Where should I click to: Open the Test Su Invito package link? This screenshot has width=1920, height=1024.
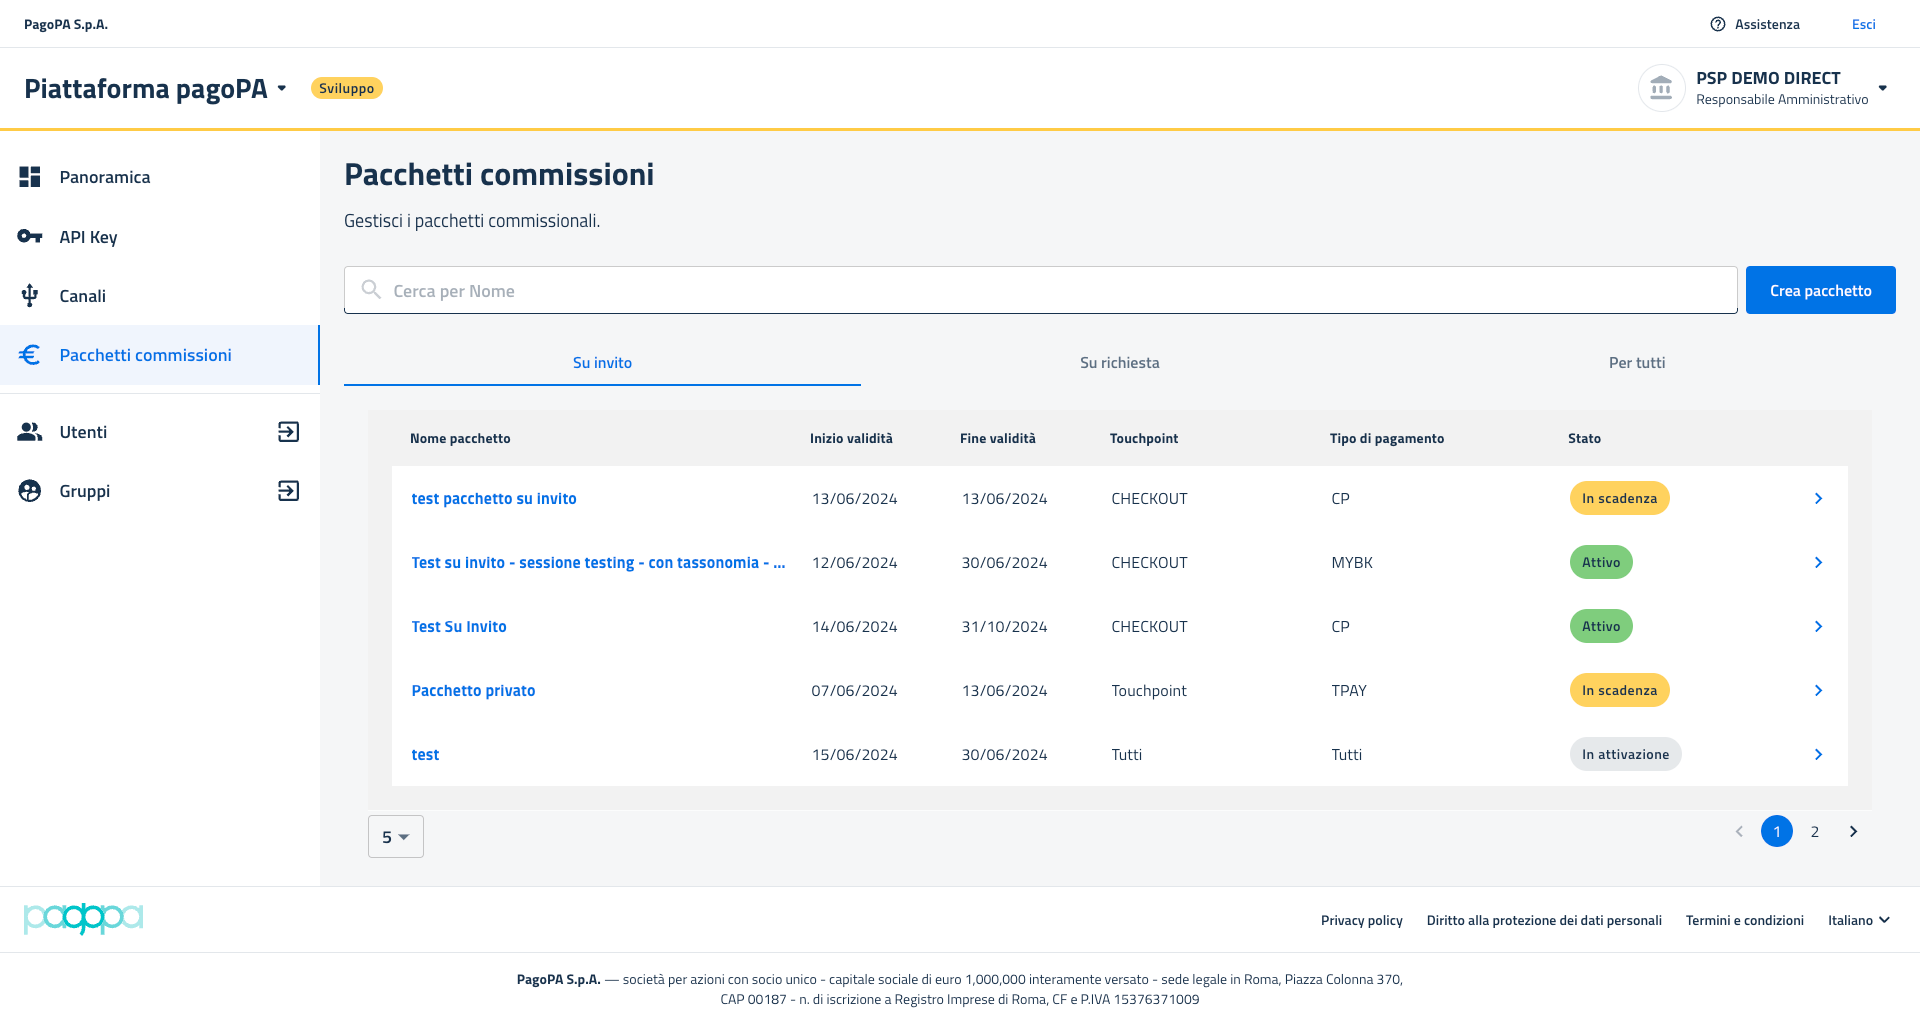tap(459, 627)
